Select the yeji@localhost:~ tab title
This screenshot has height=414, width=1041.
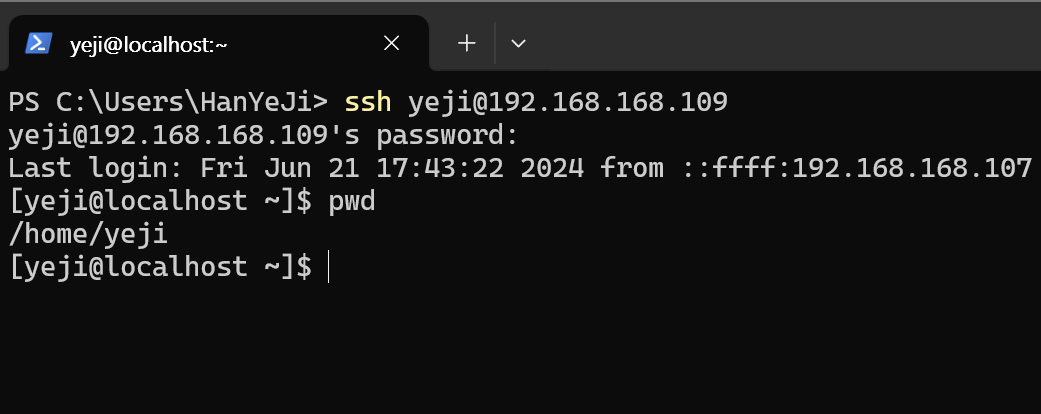click(x=149, y=44)
